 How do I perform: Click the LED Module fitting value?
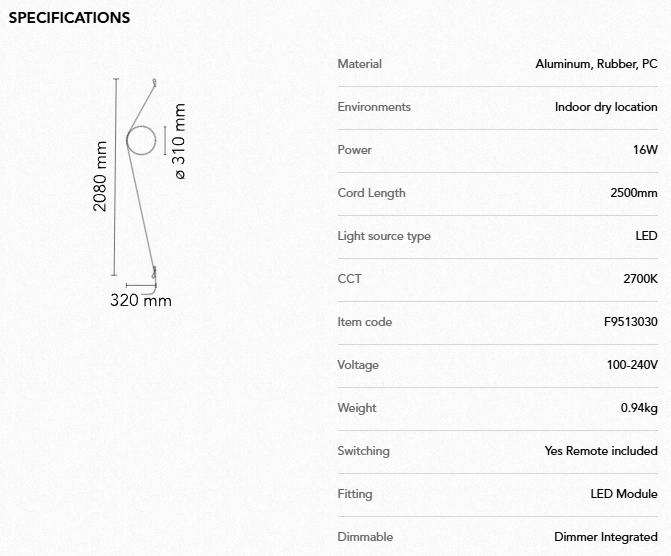[624, 494]
